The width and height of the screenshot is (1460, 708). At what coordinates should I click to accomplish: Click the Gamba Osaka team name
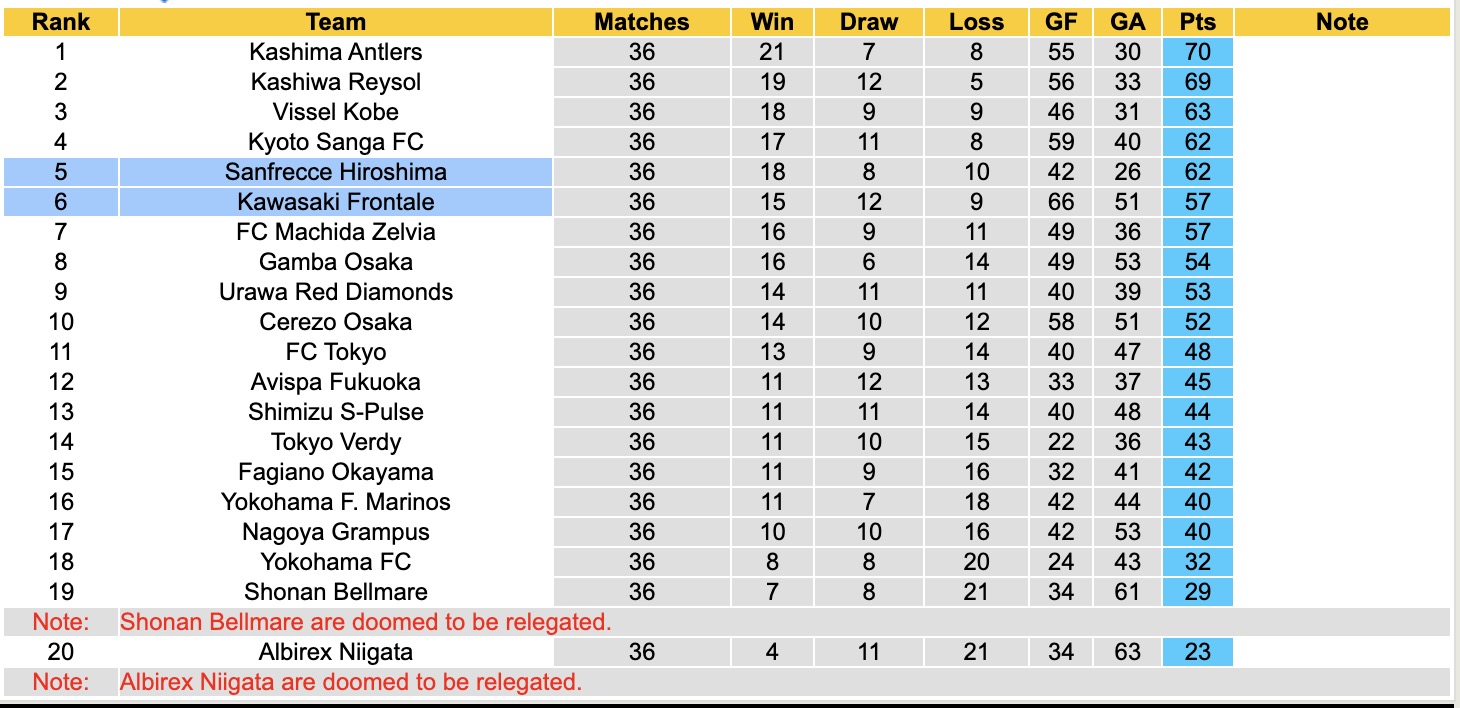pos(336,262)
